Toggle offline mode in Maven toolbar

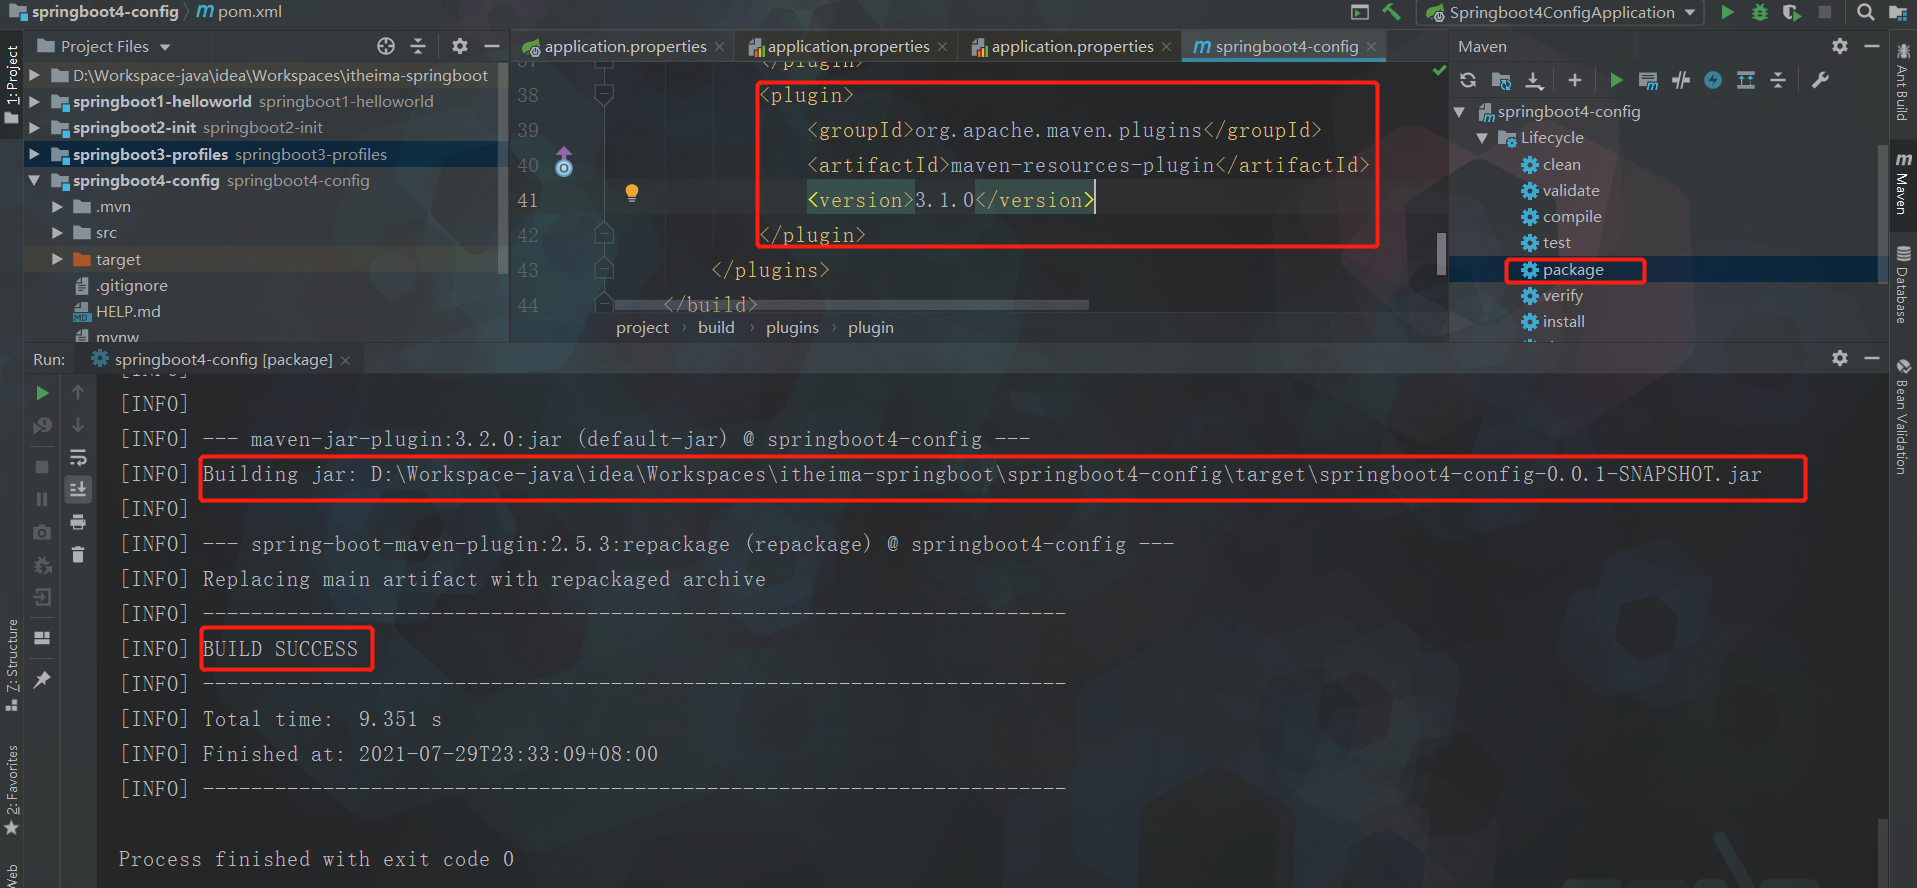[1681, 80]
